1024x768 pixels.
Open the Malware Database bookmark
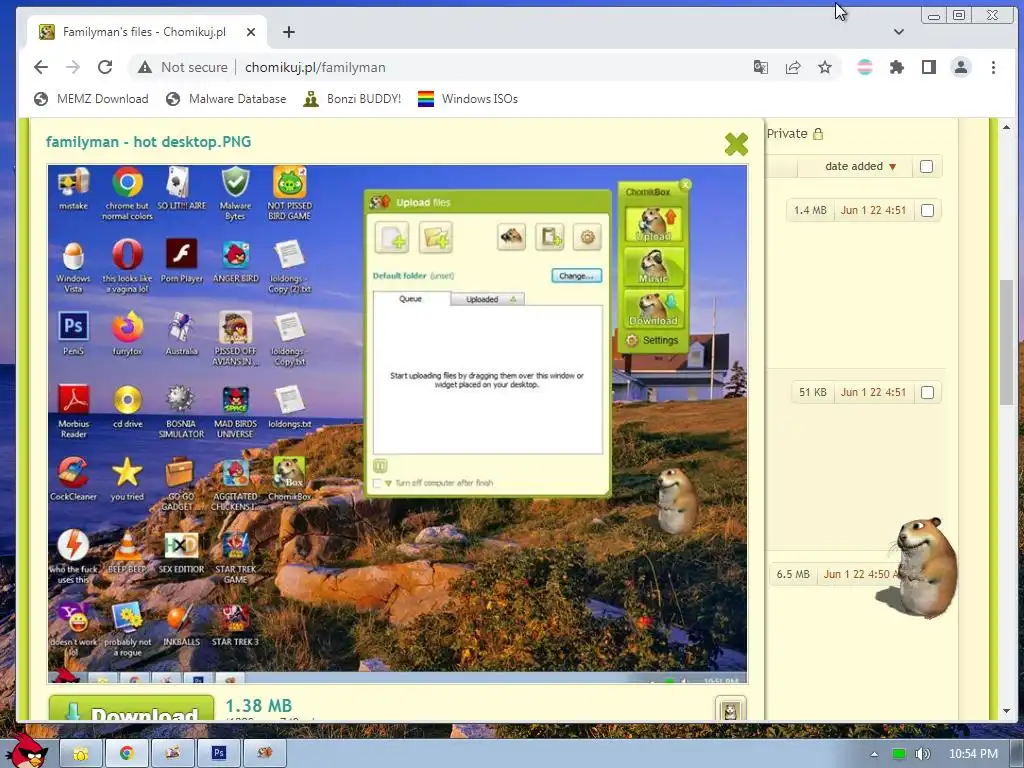click(x=227, y=99)
